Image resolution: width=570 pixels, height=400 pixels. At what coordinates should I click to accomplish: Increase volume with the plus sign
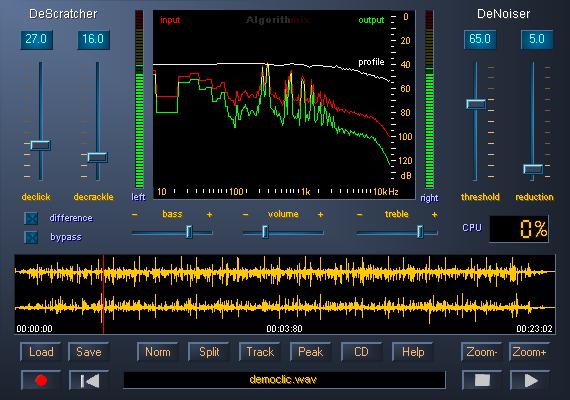320,215
